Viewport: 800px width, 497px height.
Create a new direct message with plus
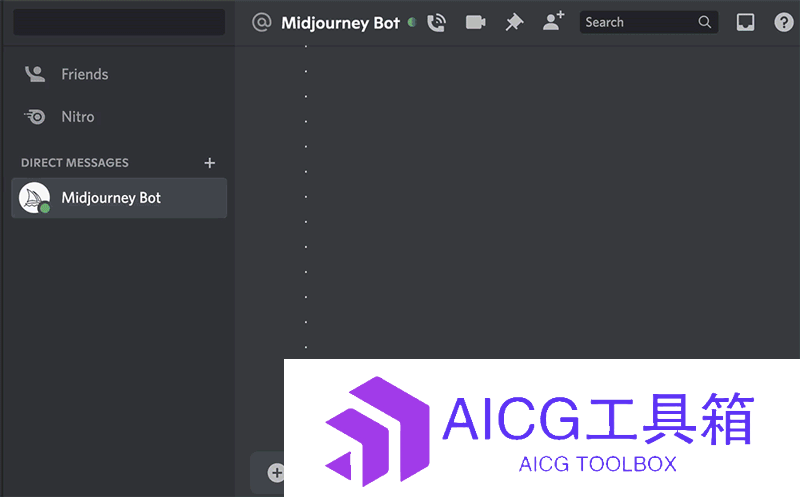(x=210, y=163)
